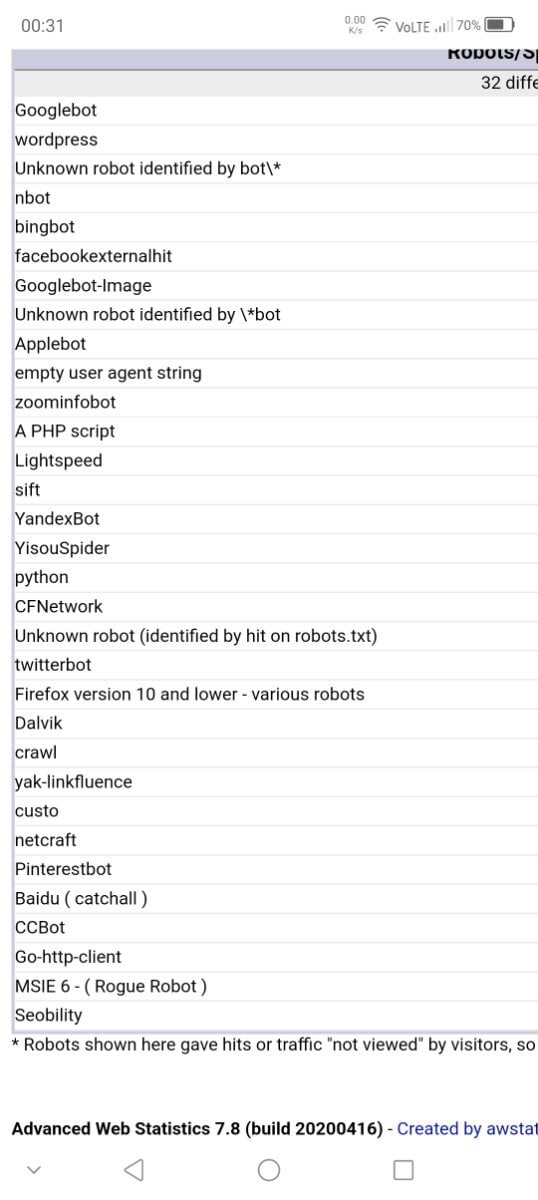Click the Baidu ( catchall ) row

coord(275,898)
